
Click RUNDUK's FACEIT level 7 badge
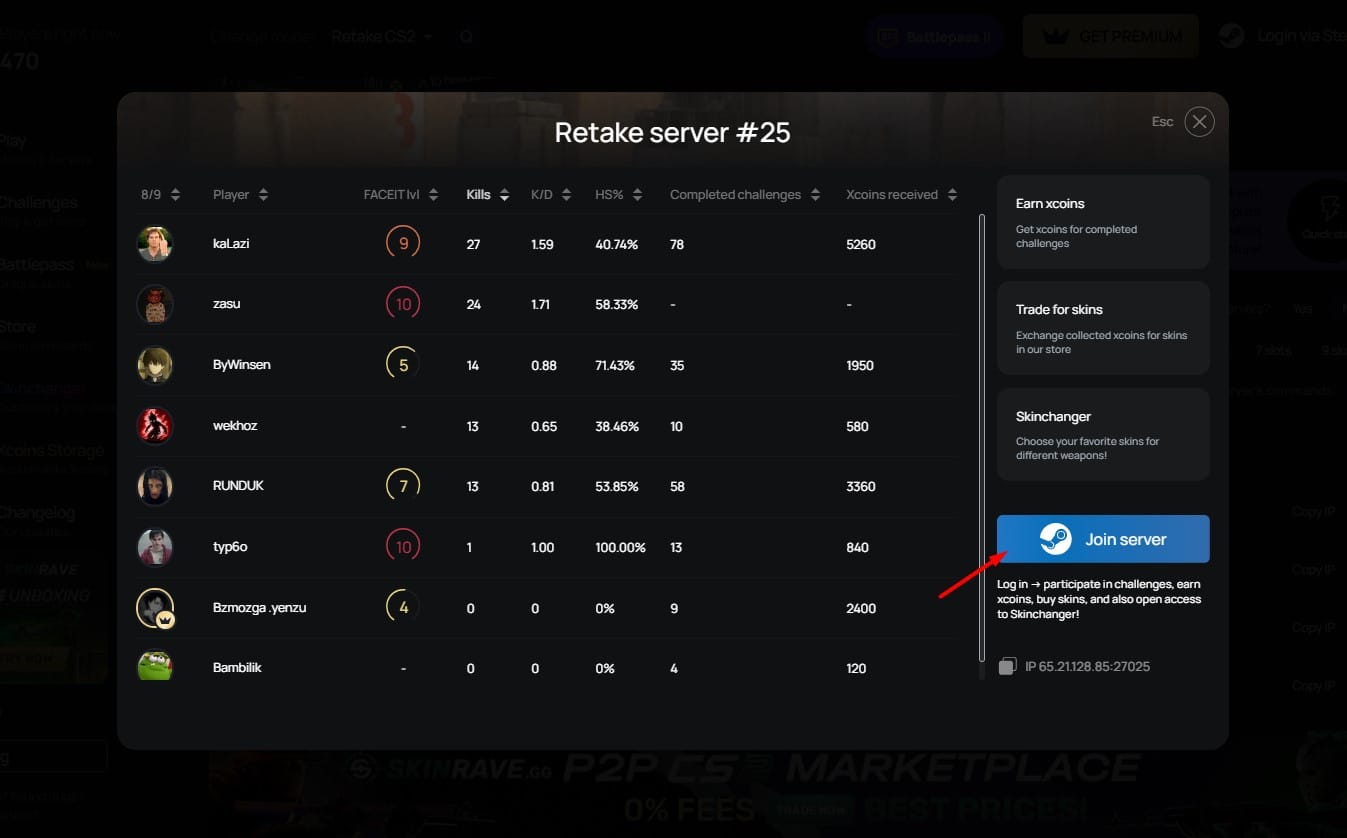pos(403,486)
